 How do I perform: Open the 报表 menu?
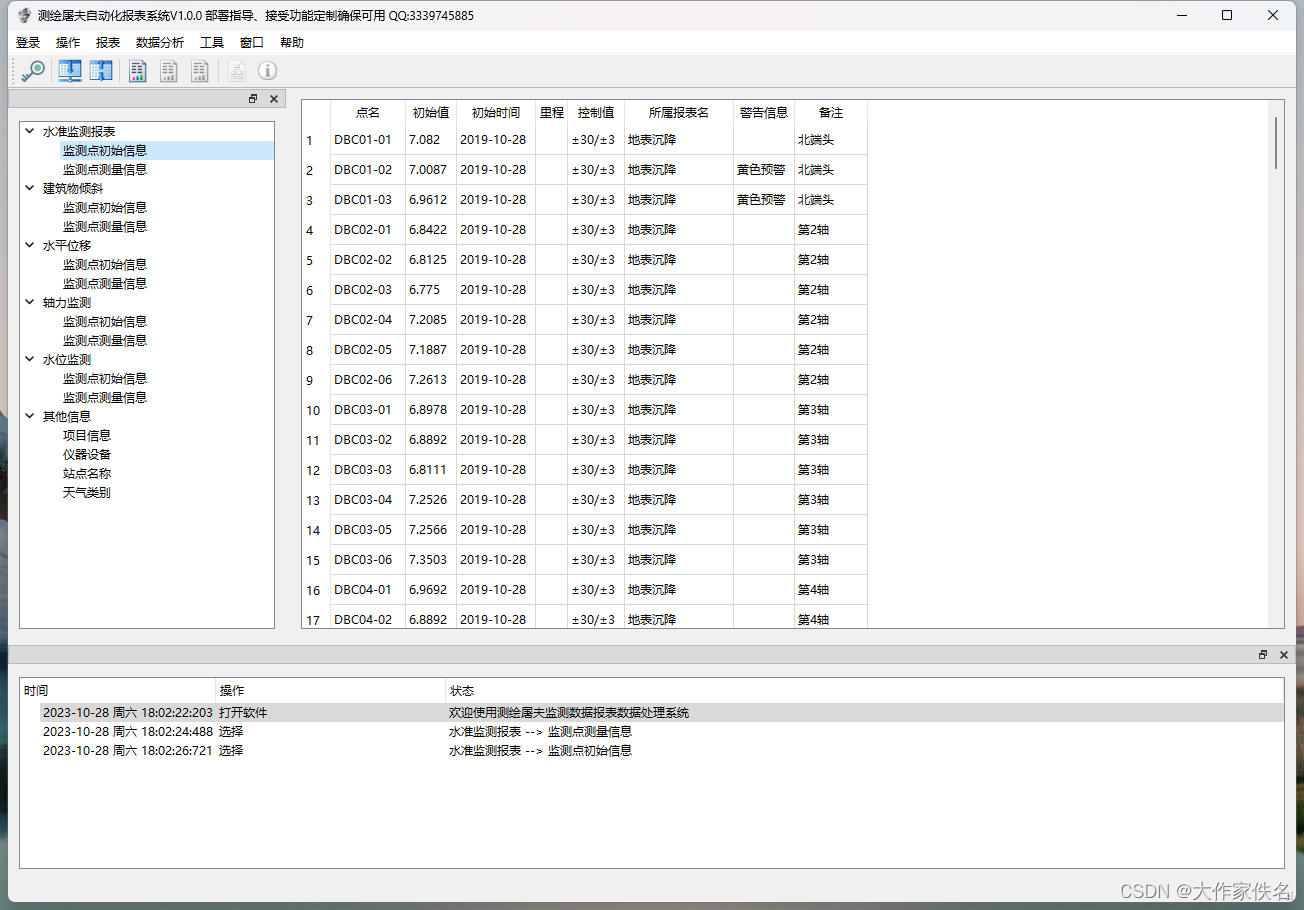108,43
